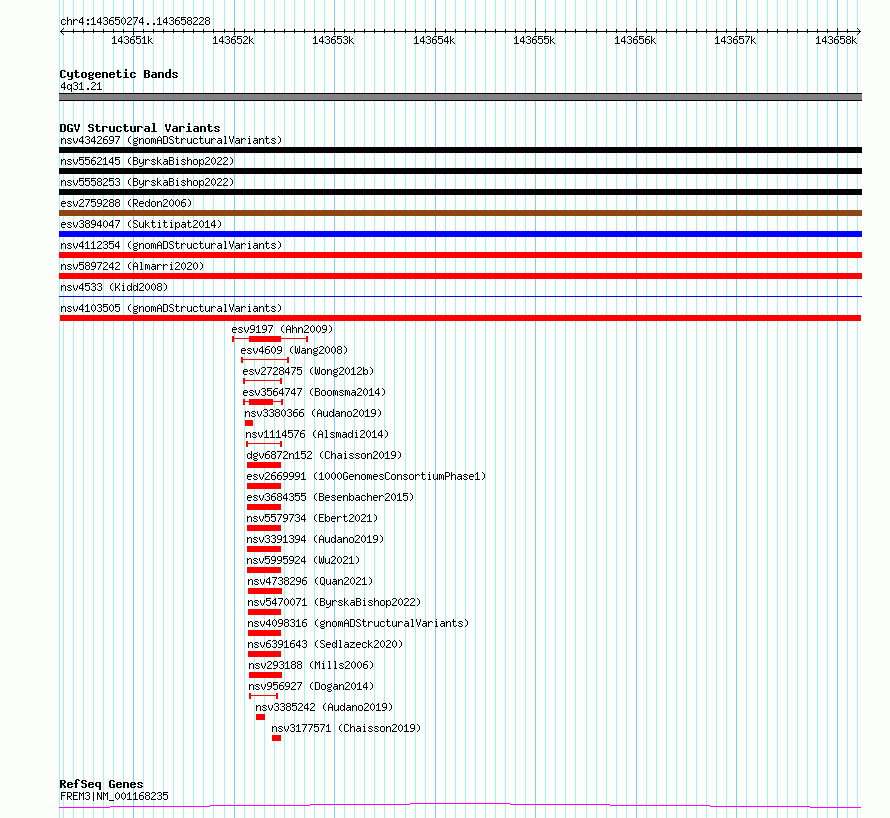Click nsv5470071 (ByrskaBishop2022) variant label
The height and width of the screenshot is (818, 890).
(x=334, y=602)
